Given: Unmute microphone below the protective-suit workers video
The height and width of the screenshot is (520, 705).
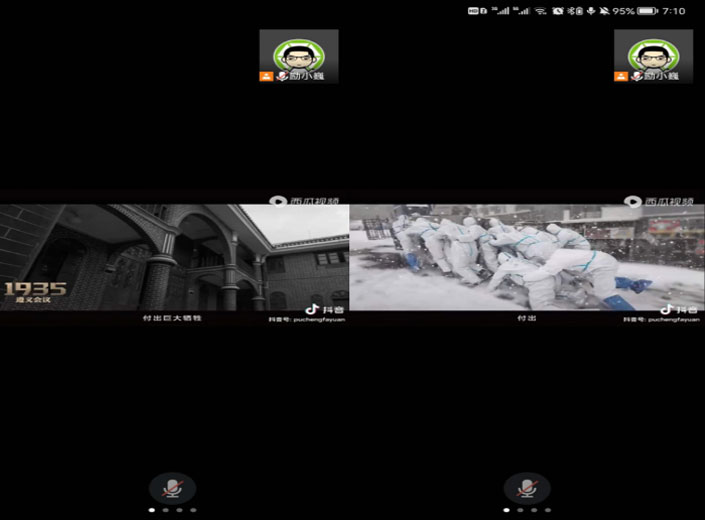Looking at the screenshot, I should click(x=526, y=488).
